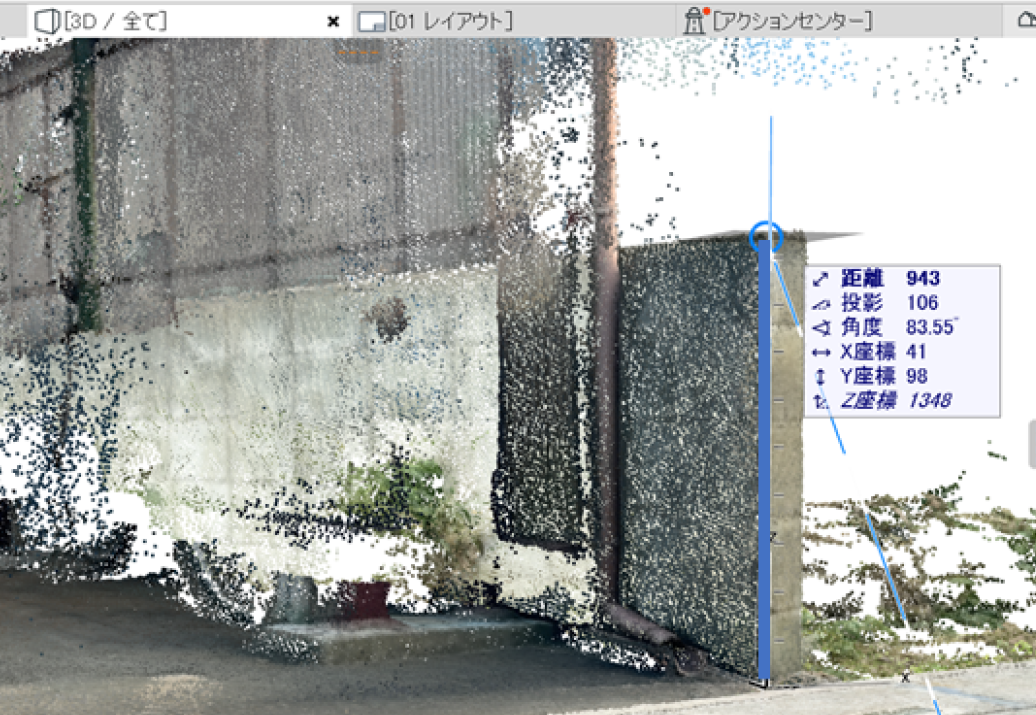The image size is (1036, 715).
Task: Click the X座標 horizontal arrow icon
Action: 821,352
